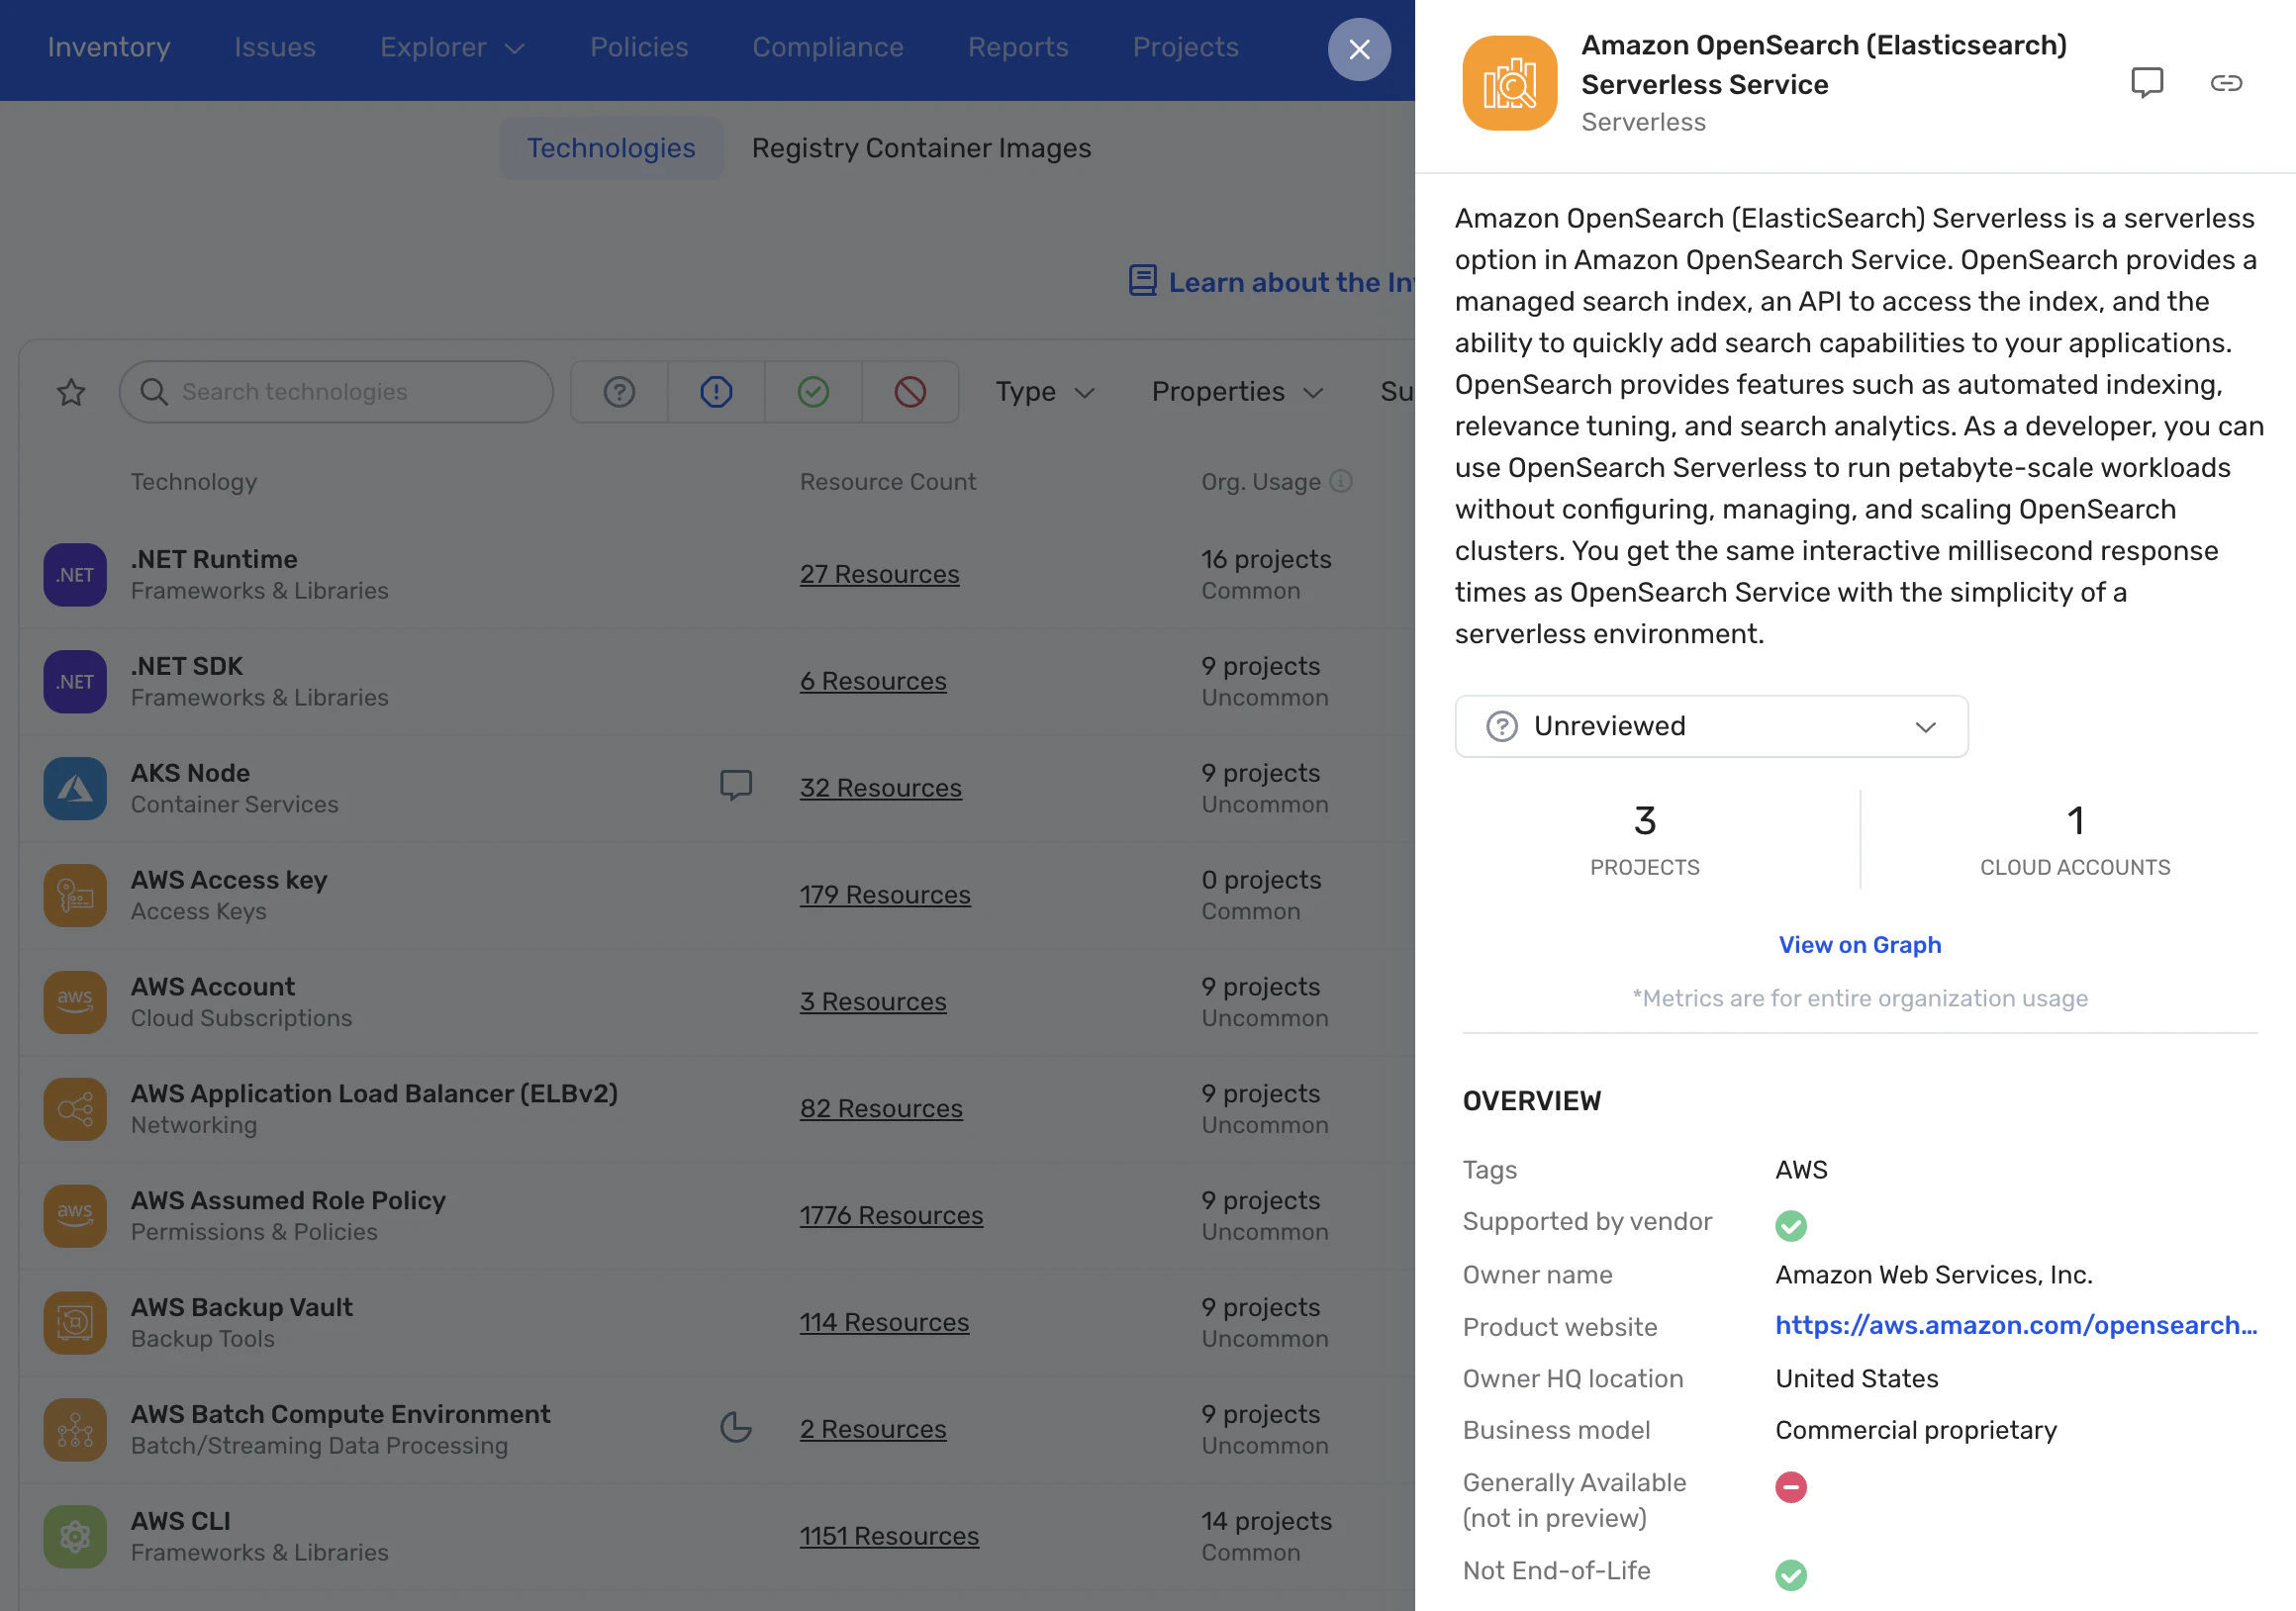Filter by Unwanted red prohibited status
The width and height of the screenshot is (2296, 1611).
click(x=910, y=392)
